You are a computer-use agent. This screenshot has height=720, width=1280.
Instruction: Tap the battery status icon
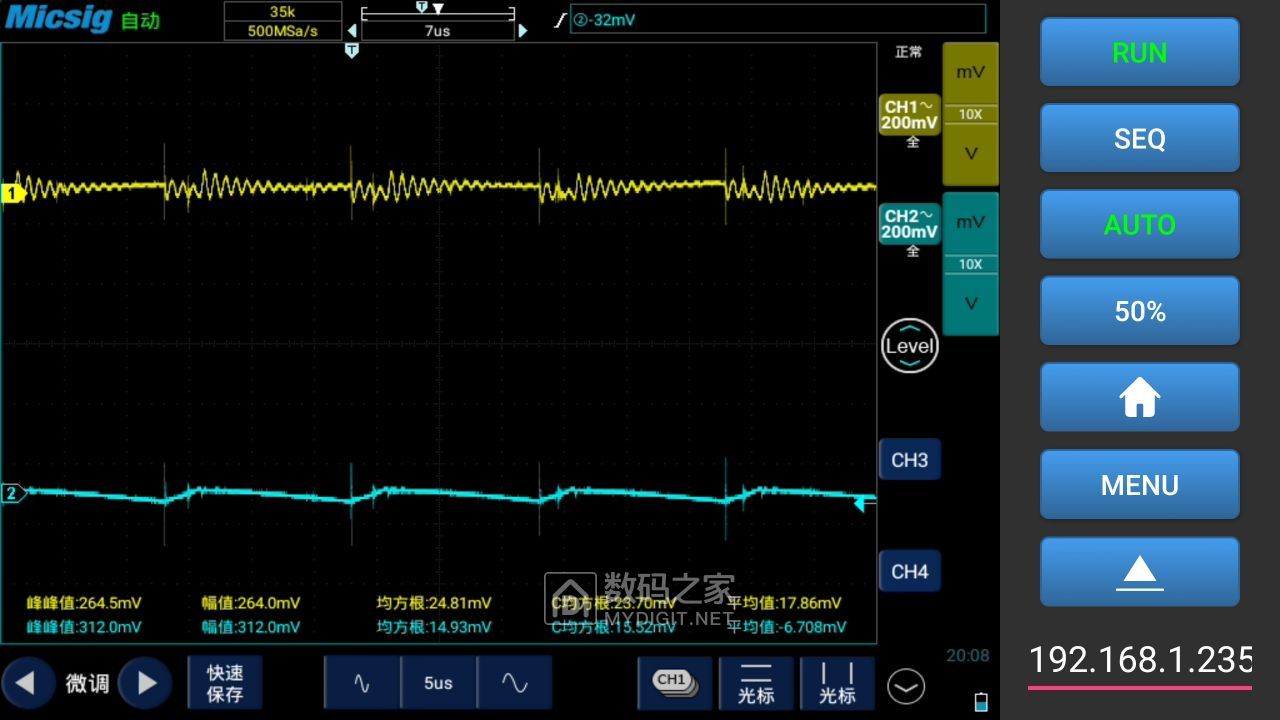(x=981, y=701)
